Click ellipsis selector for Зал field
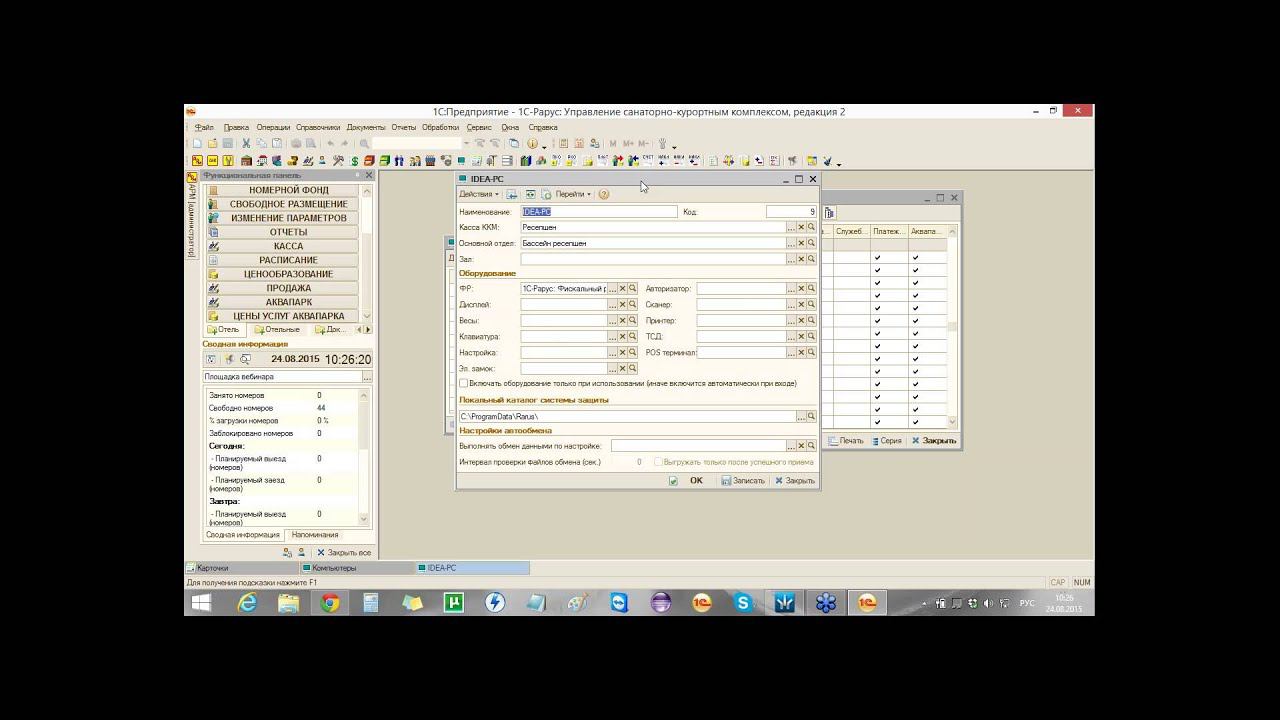This screenshot has height=720, width=1280. coord(791,259)
